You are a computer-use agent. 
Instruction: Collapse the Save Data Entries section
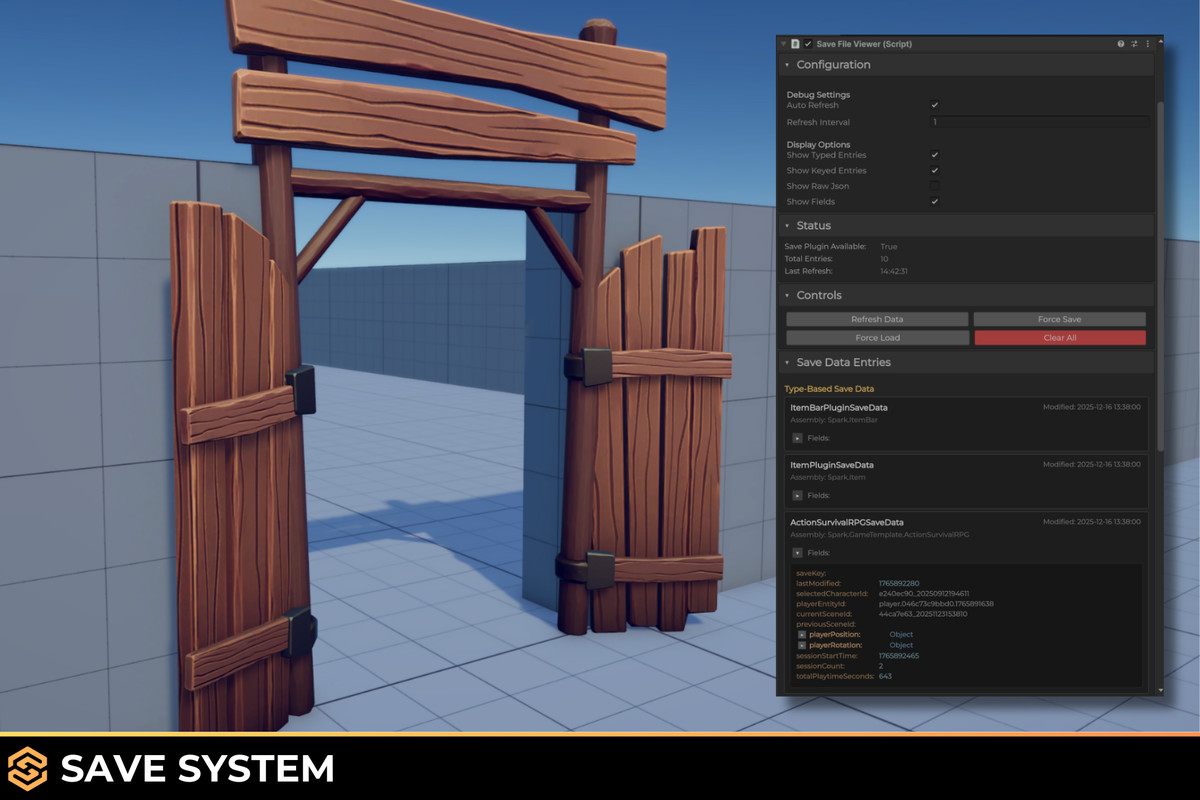click(x=788, y=362)
